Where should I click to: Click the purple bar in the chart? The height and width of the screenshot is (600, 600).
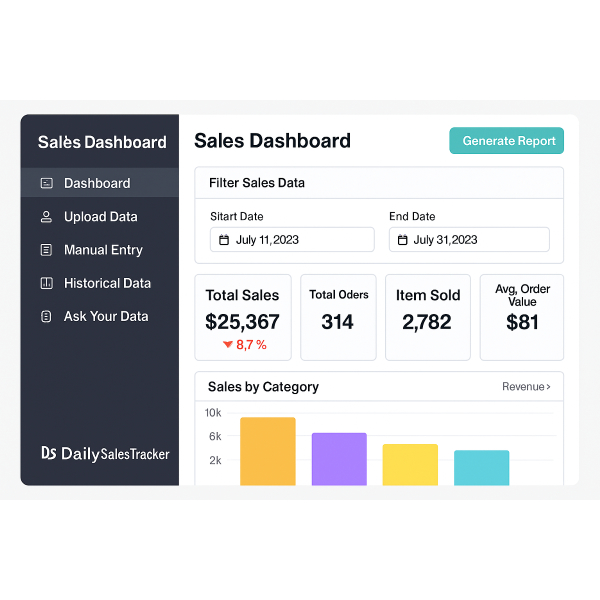[x=339, y=459]
